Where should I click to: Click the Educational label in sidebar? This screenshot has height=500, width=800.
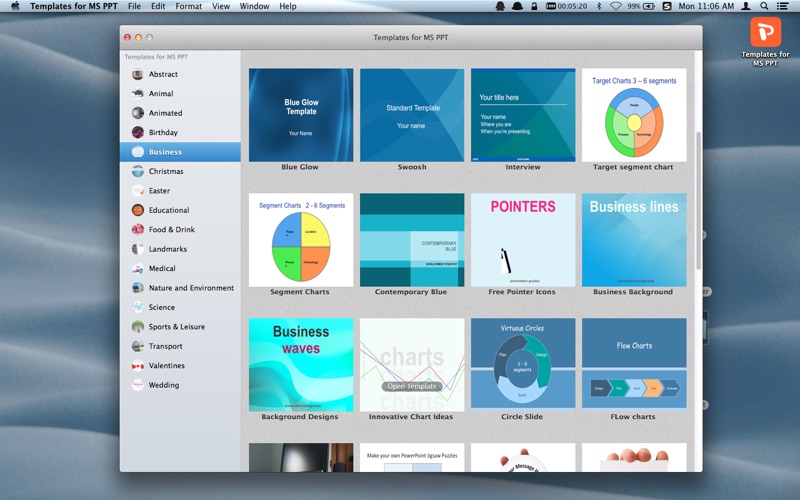(x=169, y=210)
